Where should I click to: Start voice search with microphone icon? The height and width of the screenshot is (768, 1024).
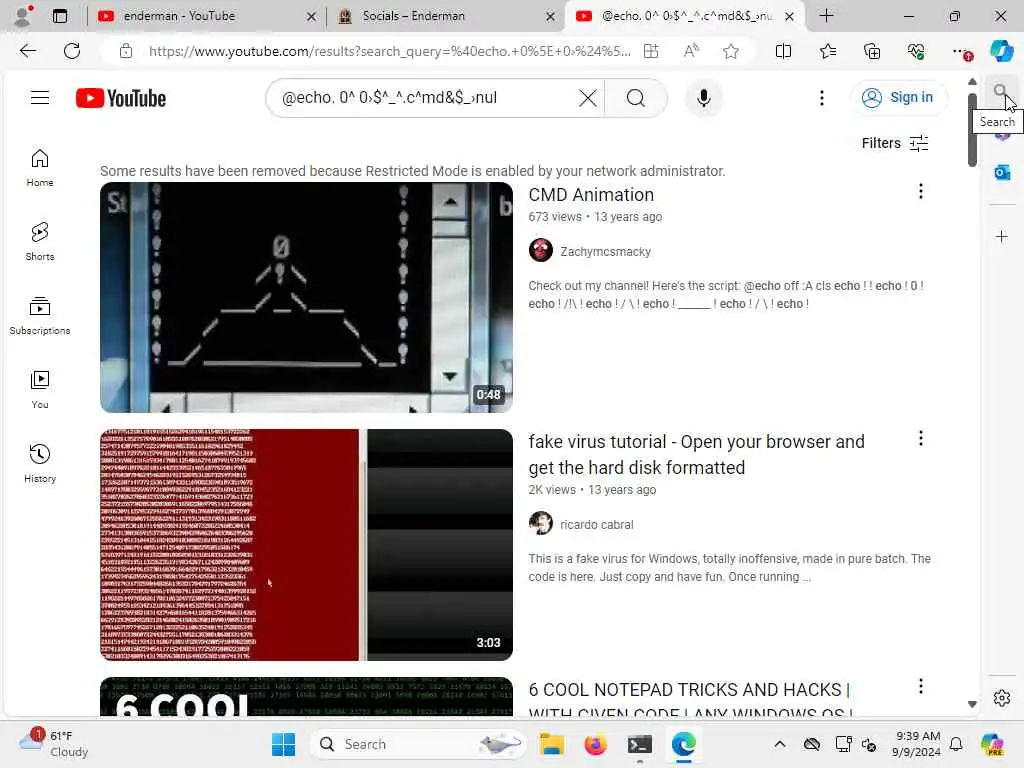click(x=703, y=98)
